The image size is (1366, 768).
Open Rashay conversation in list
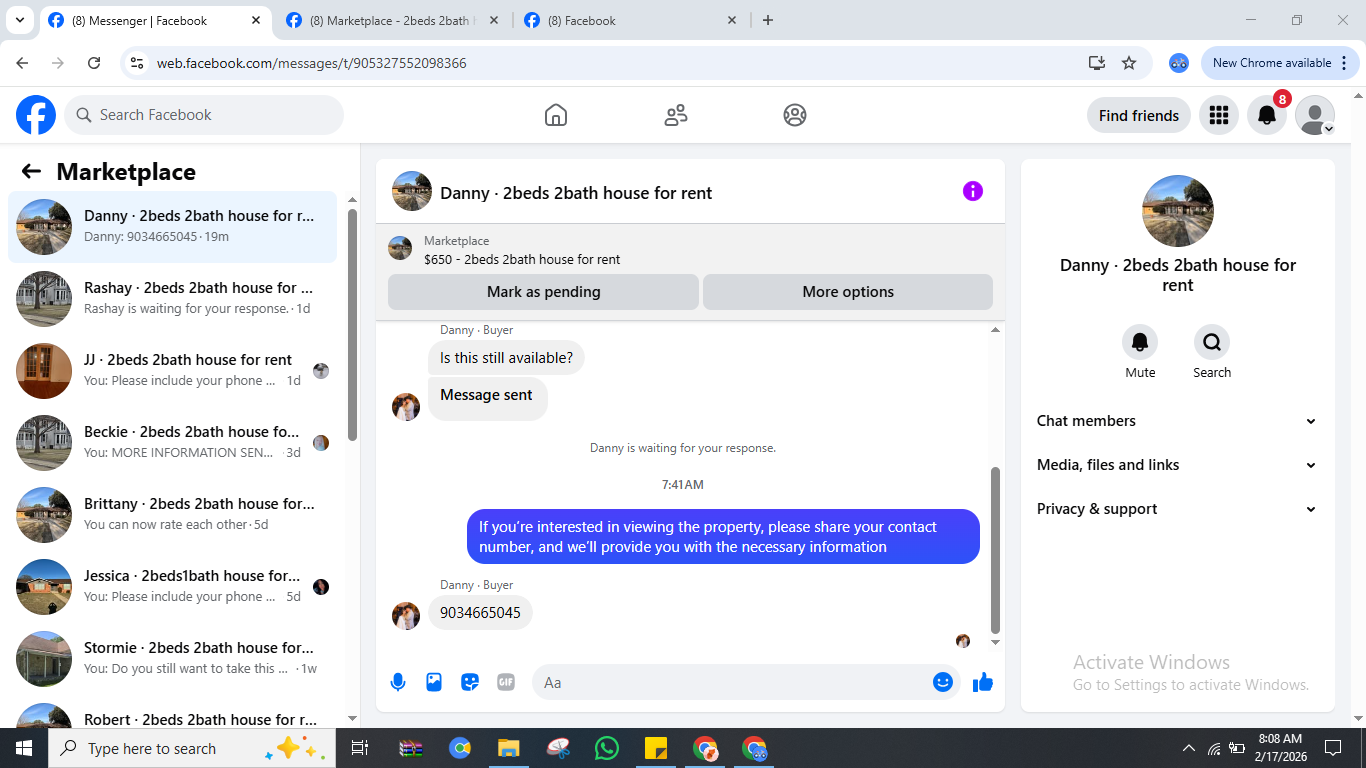[x=173, y=299]
